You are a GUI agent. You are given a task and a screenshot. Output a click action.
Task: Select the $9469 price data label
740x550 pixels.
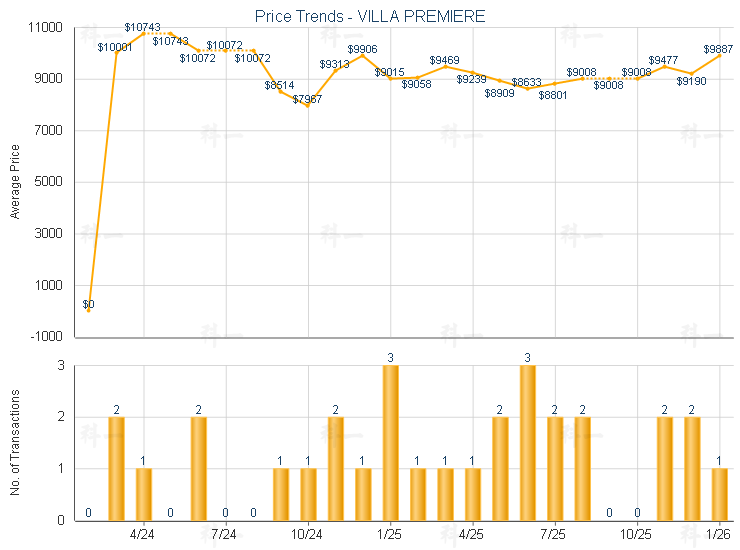(445, 61)
